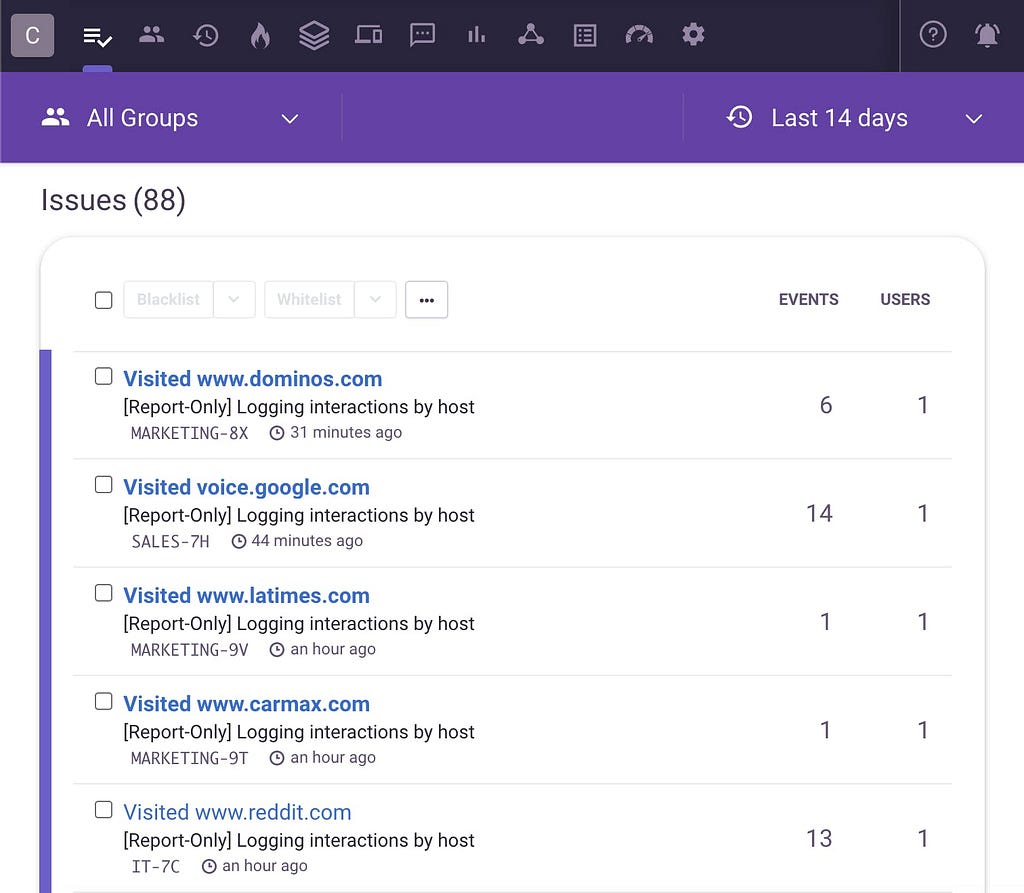Open the history clock icon in top bar

[x=206, y=35]
